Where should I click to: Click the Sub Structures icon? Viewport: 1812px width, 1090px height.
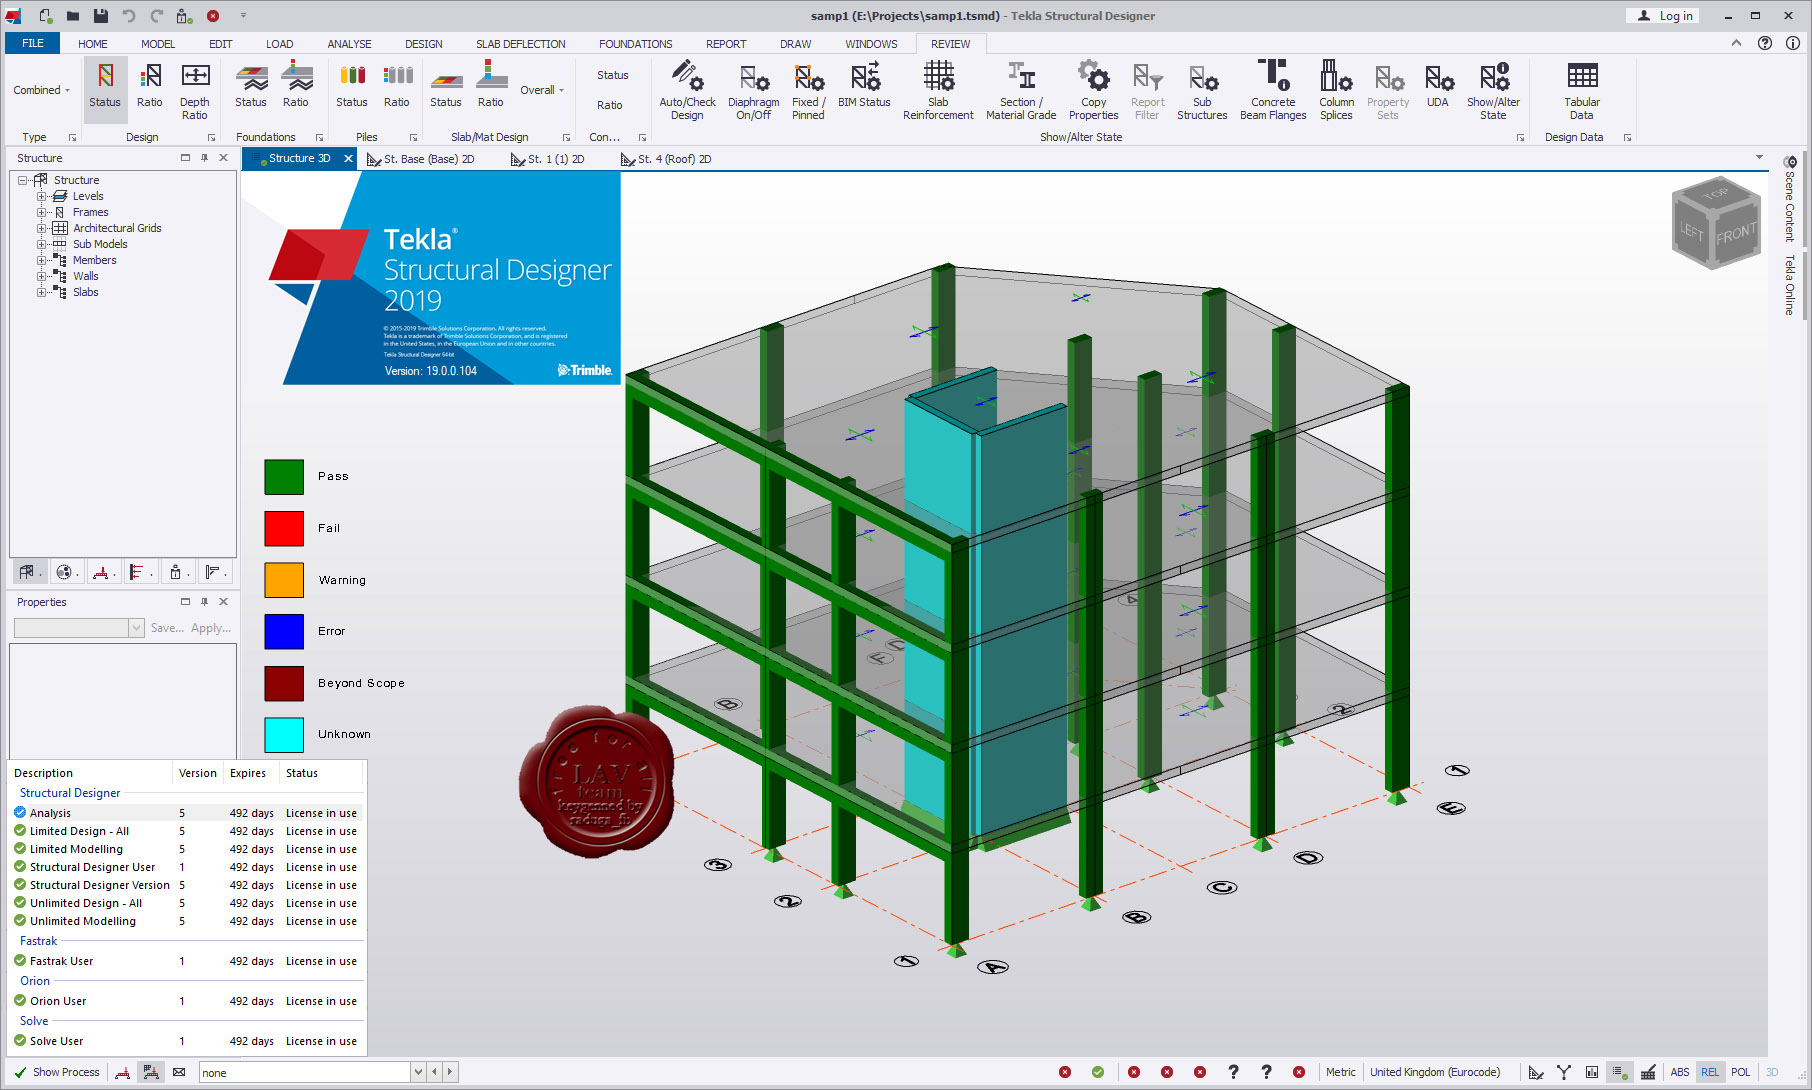click(1202, 91)
